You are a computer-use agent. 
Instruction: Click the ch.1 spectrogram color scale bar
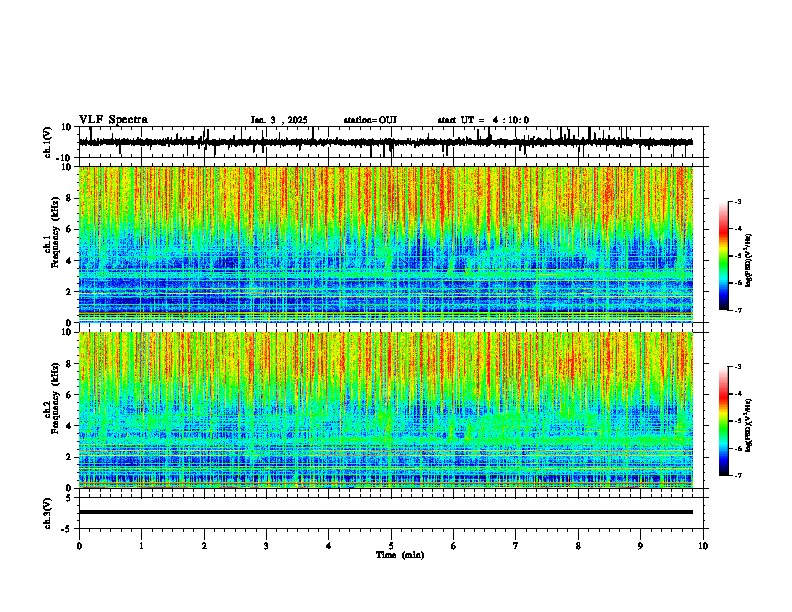tap(724, 256)
